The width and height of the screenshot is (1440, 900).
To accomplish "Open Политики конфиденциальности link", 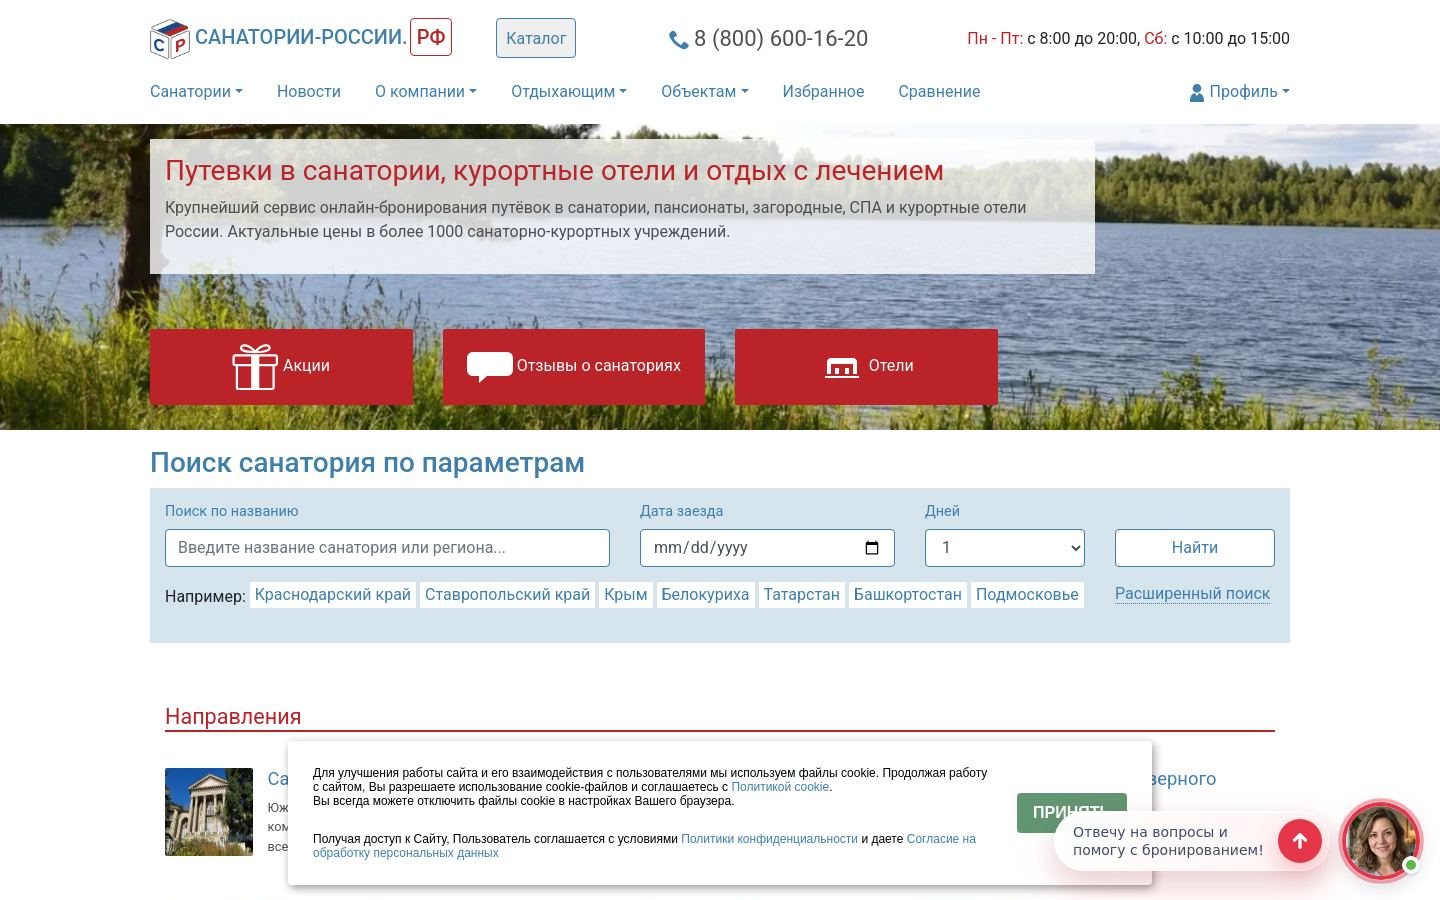I will pos(769,839).
